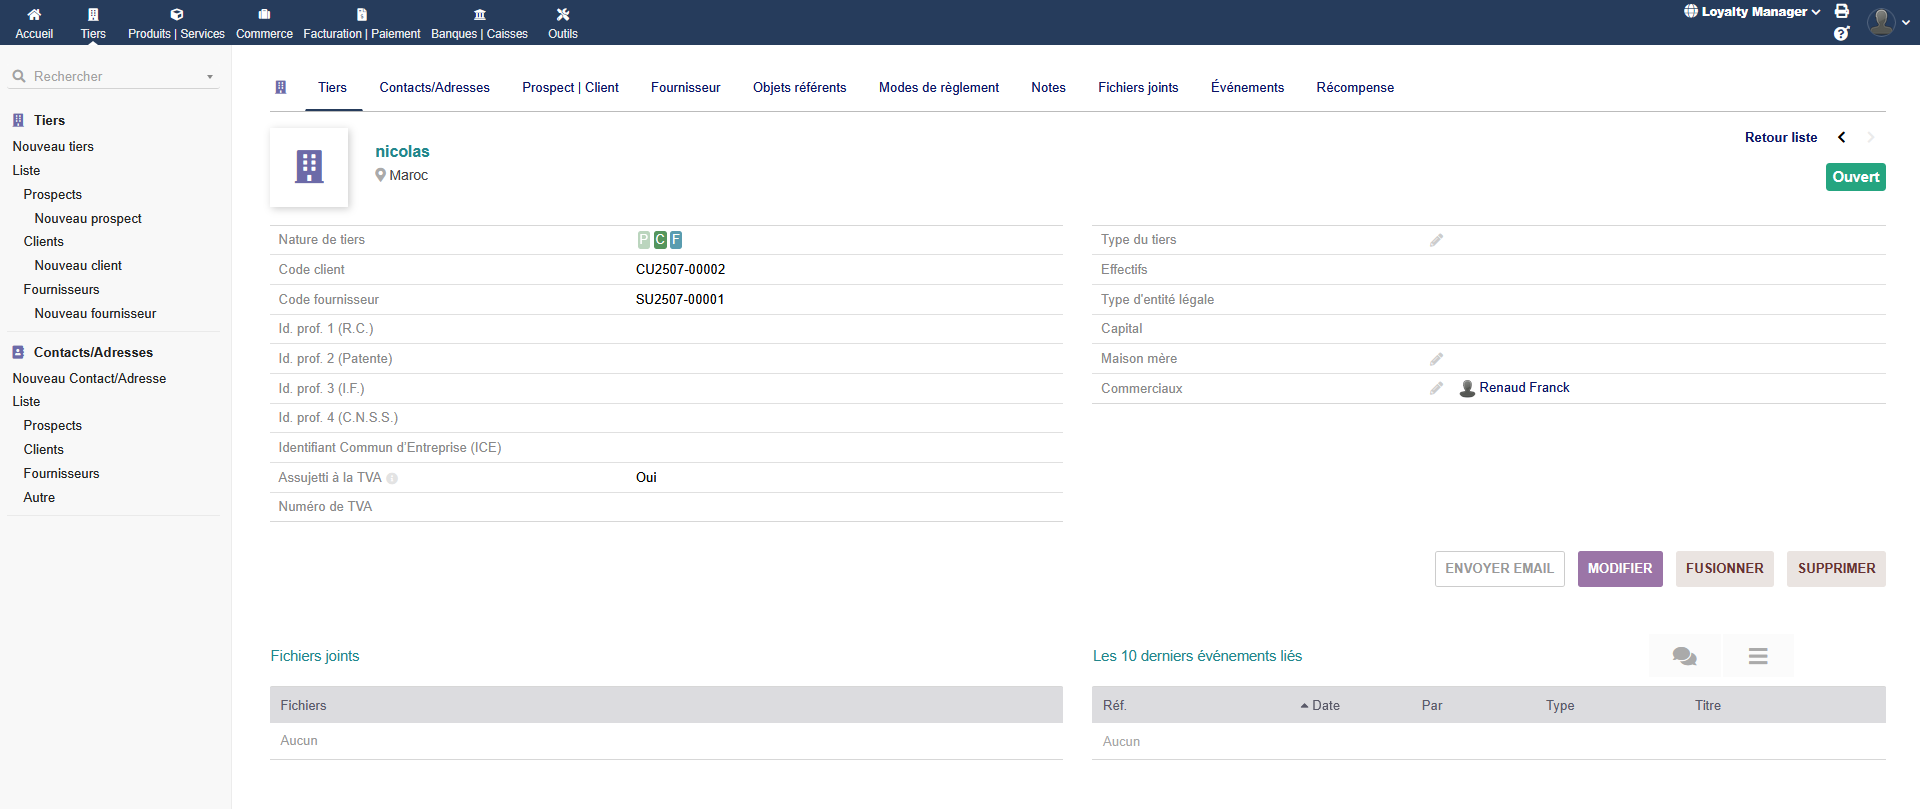The image size is (1920, 809).
Task: Expand the Rechercher search dropdown arrow
Action: (x=210, y=77)
